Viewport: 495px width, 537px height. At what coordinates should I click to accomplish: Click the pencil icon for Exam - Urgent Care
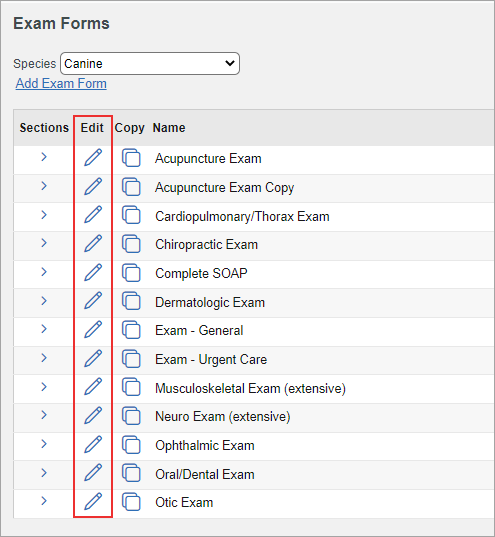[x=93, y=358]
